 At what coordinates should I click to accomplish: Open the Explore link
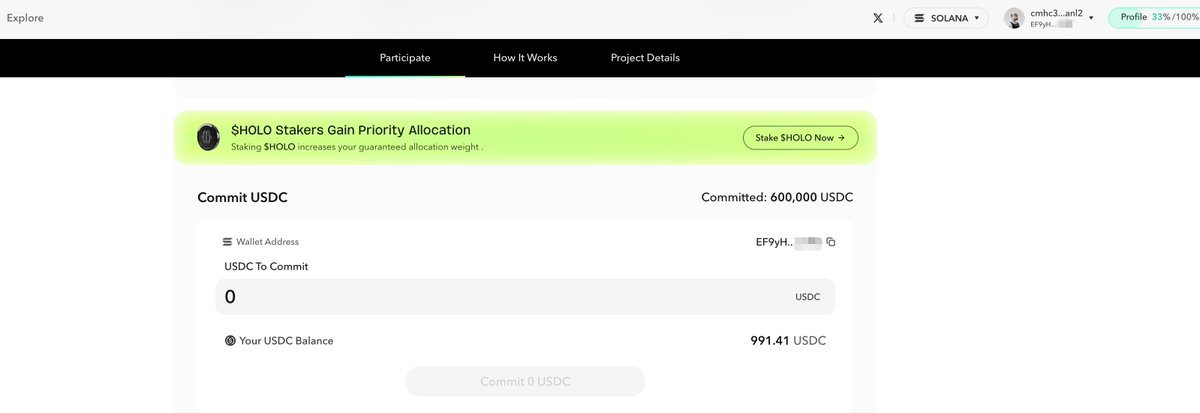coord(25,18)
